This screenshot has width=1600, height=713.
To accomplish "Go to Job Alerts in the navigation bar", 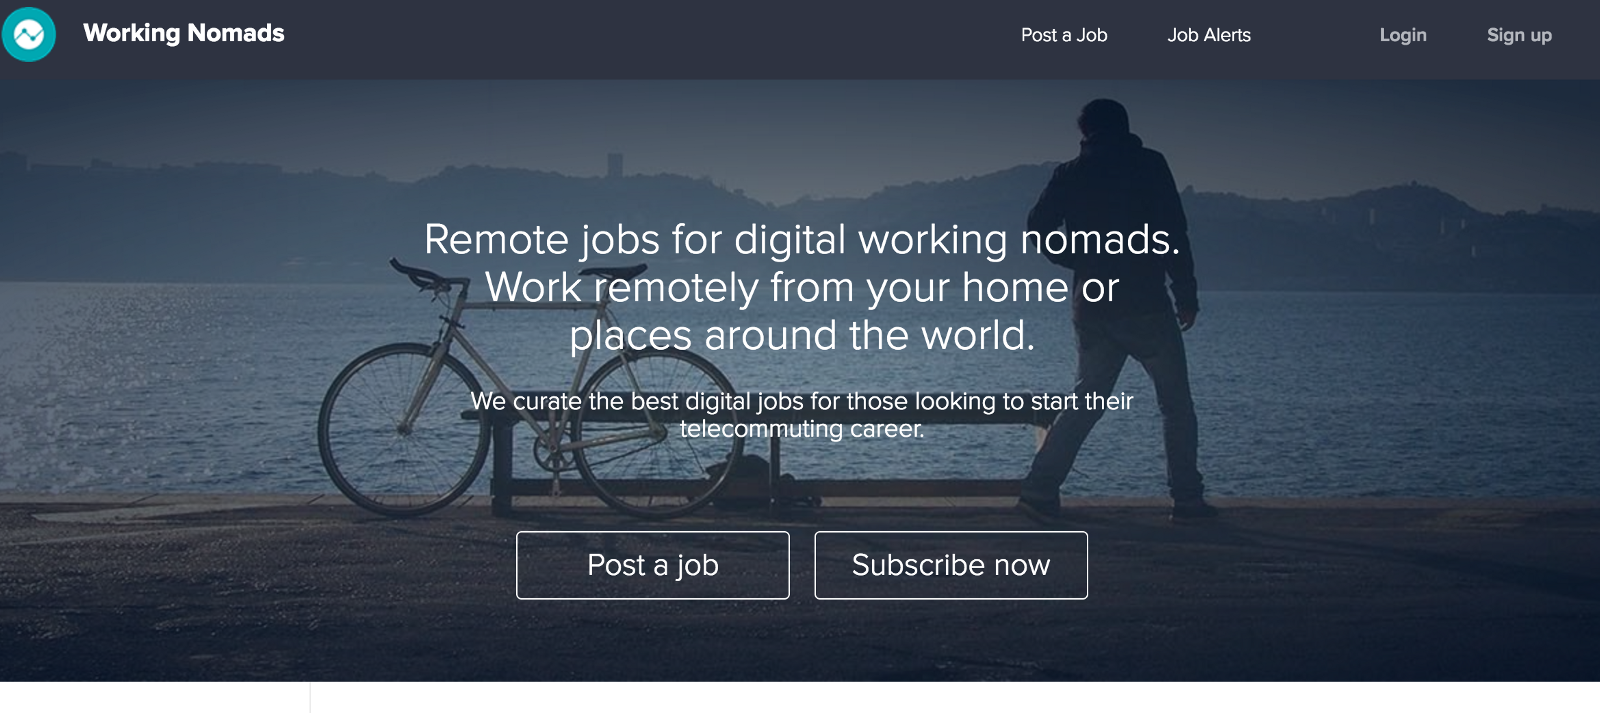I will pyautogui.click(x=1209, y=35).
